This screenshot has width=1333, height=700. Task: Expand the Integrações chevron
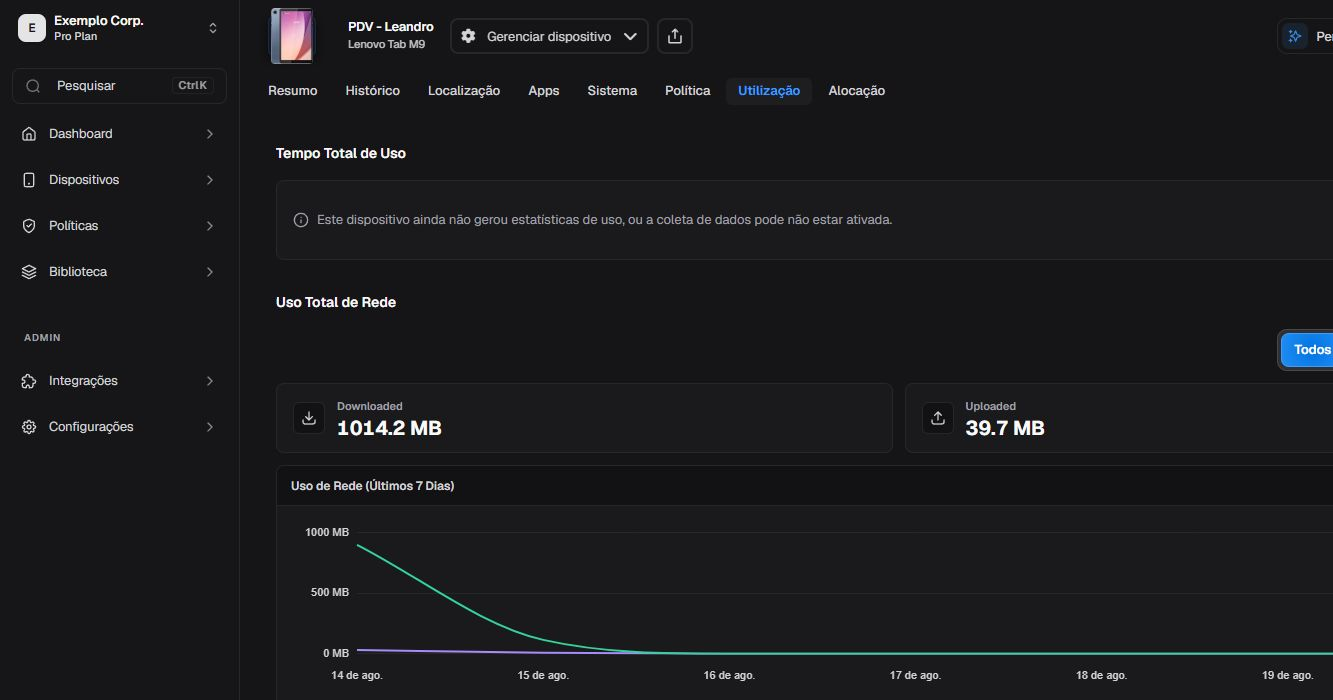[210, 381]
